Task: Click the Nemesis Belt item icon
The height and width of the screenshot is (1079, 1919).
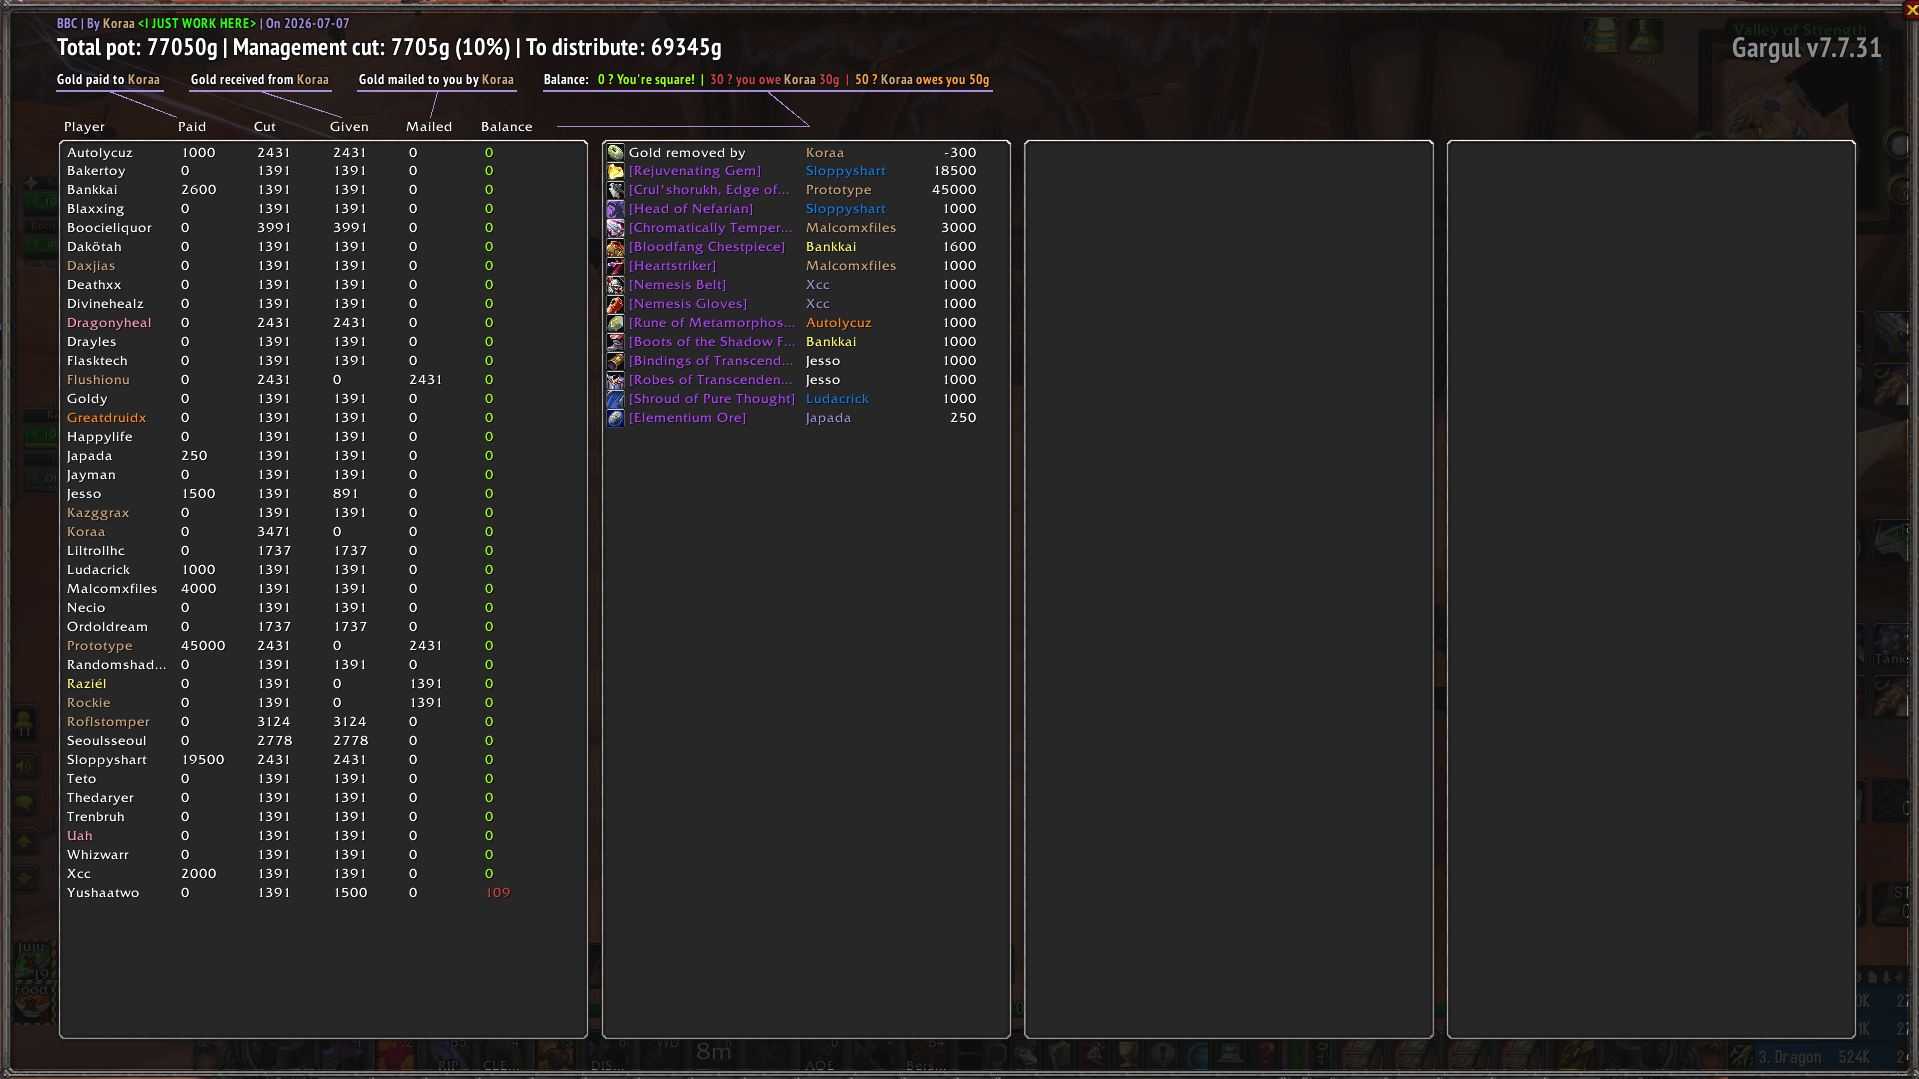Action: point(615,285)
